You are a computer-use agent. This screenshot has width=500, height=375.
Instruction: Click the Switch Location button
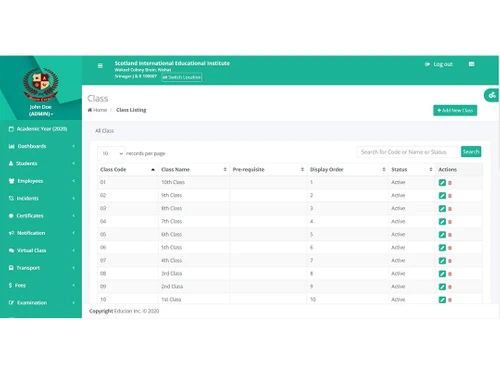[x=182, y=77]
